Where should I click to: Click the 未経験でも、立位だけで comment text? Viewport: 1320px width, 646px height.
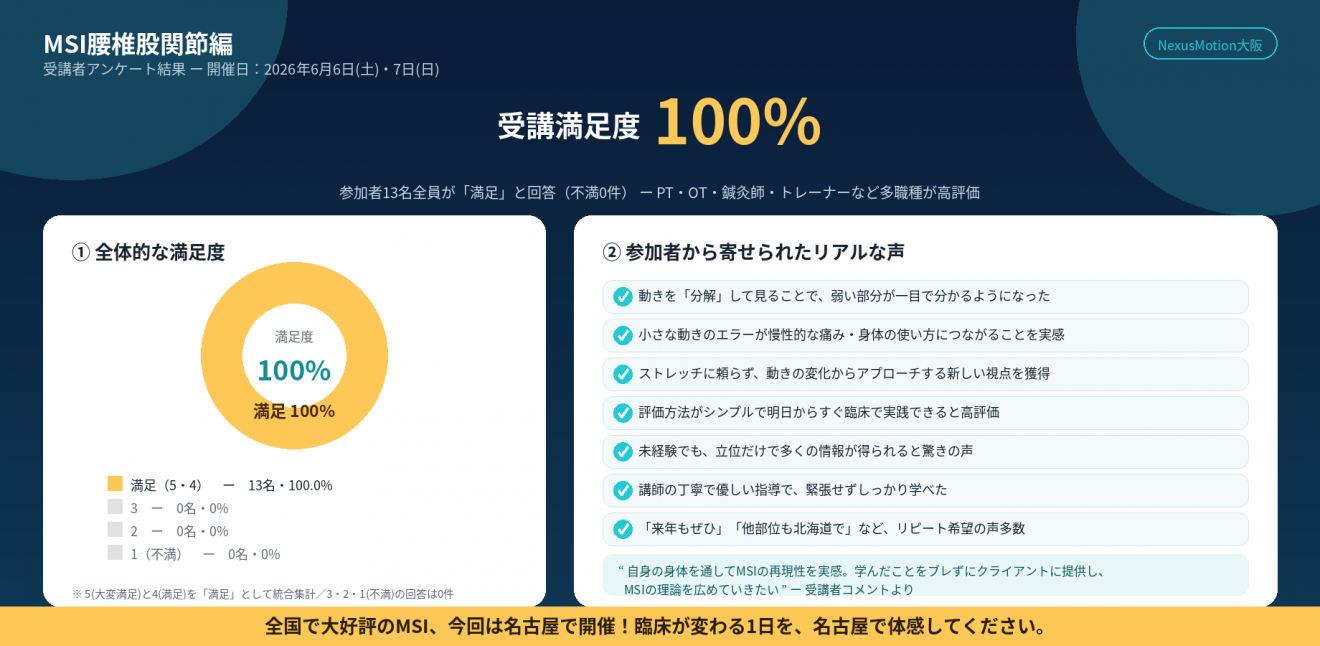point(806,451)
